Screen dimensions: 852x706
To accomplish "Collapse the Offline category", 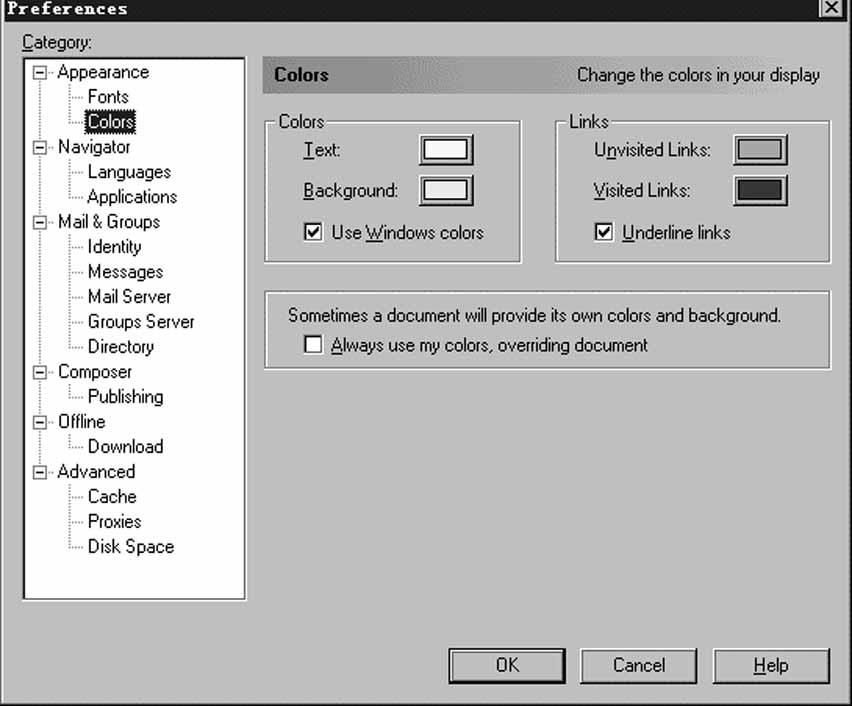I will (x=40, y=422).
